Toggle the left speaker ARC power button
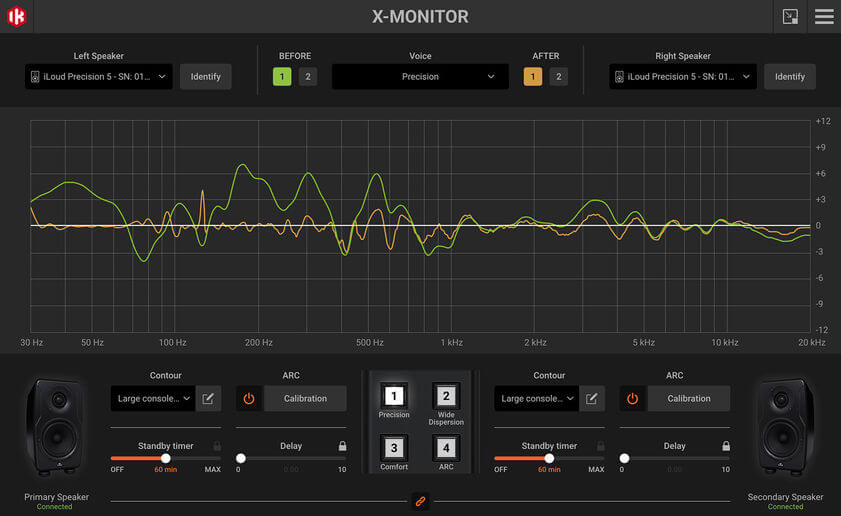Image resolution: width=841 pixels, height=516 pixels. click(x=249, y=399)
